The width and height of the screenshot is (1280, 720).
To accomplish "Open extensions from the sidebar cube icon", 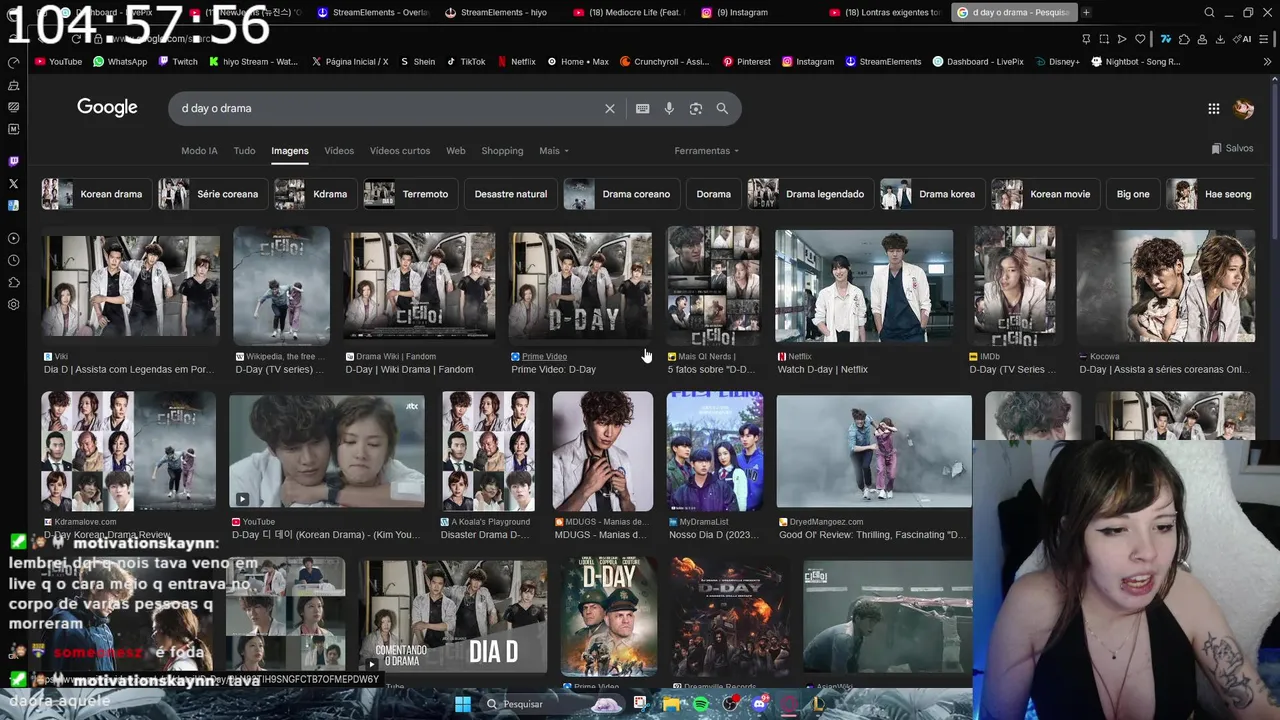I will 13,282.
